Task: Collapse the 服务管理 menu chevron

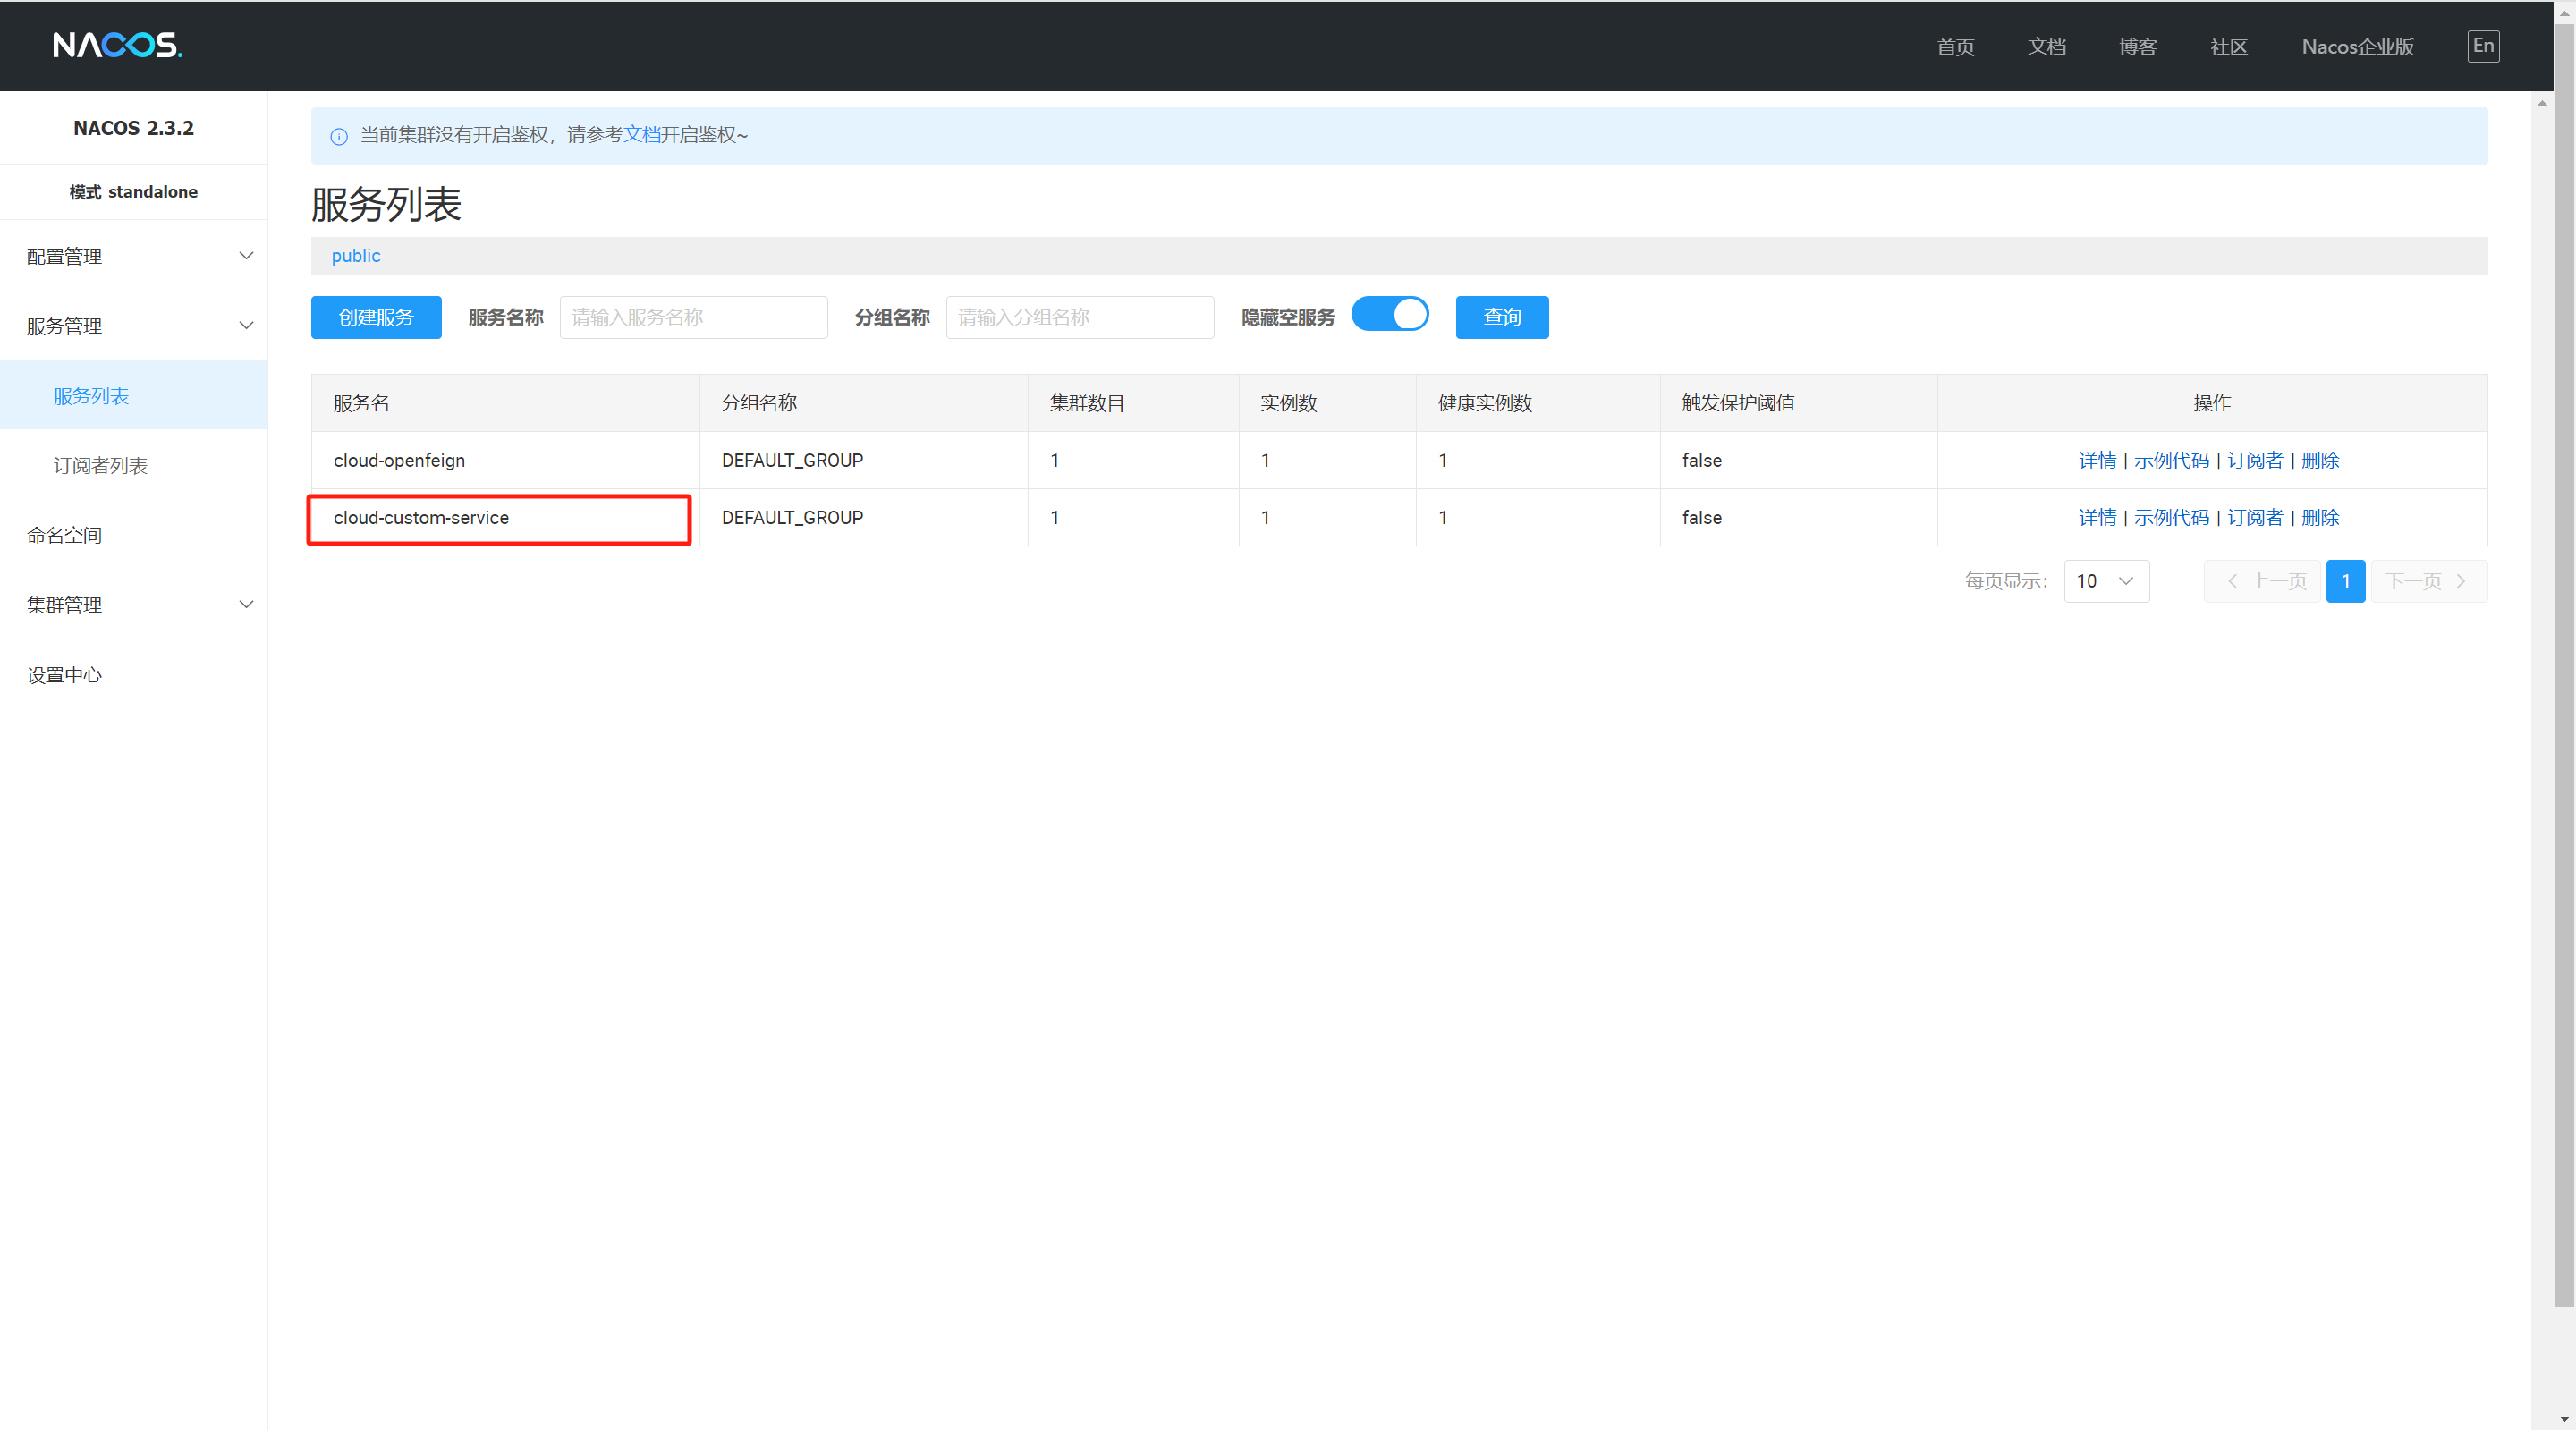Action: point(246,326)
